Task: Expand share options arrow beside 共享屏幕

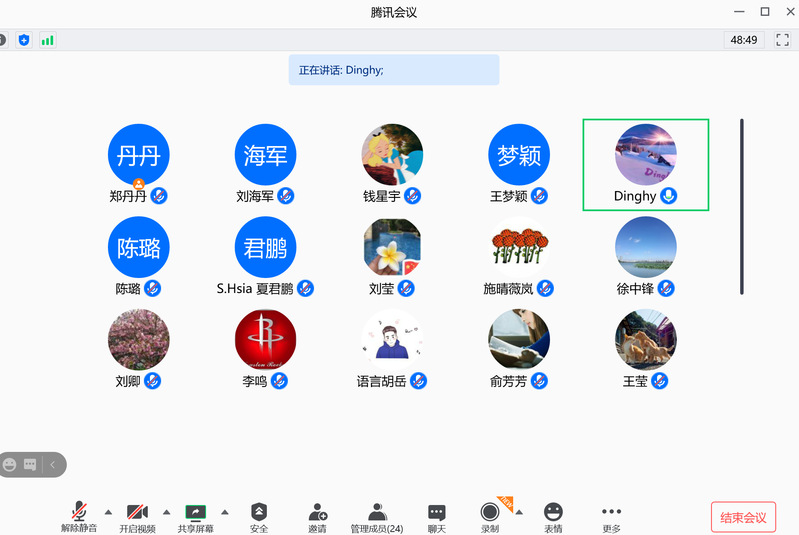Action: 225,512
